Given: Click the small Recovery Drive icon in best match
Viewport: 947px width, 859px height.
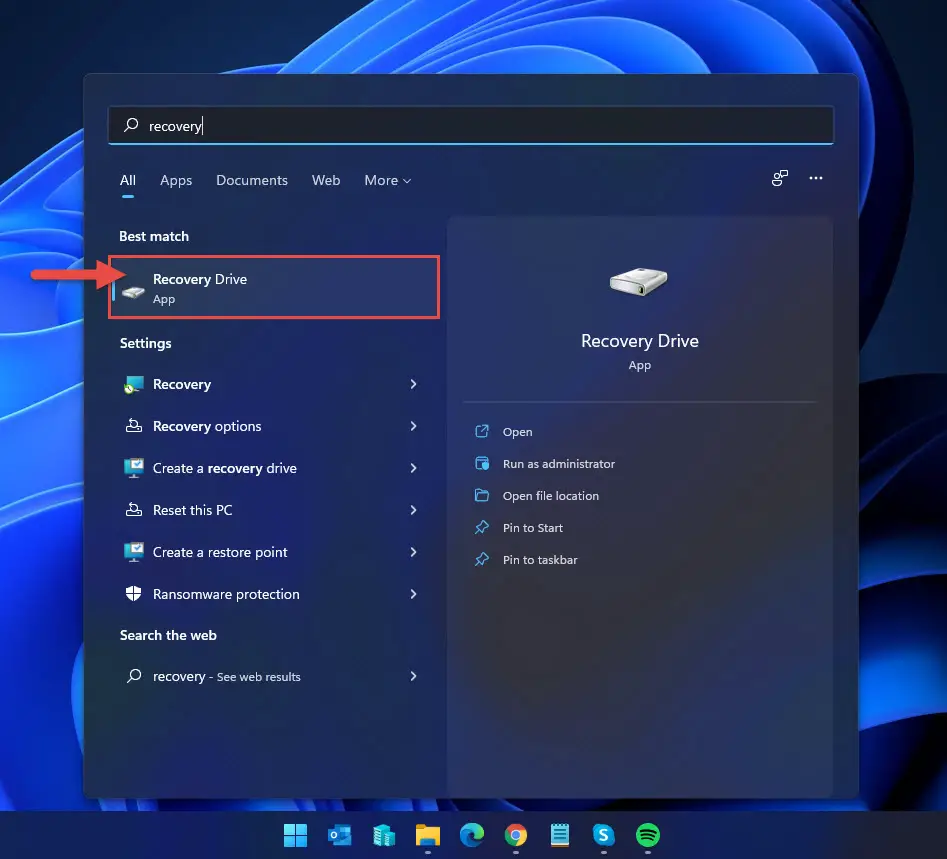Looking at the screenshot, I should click(x=133, y=292).
